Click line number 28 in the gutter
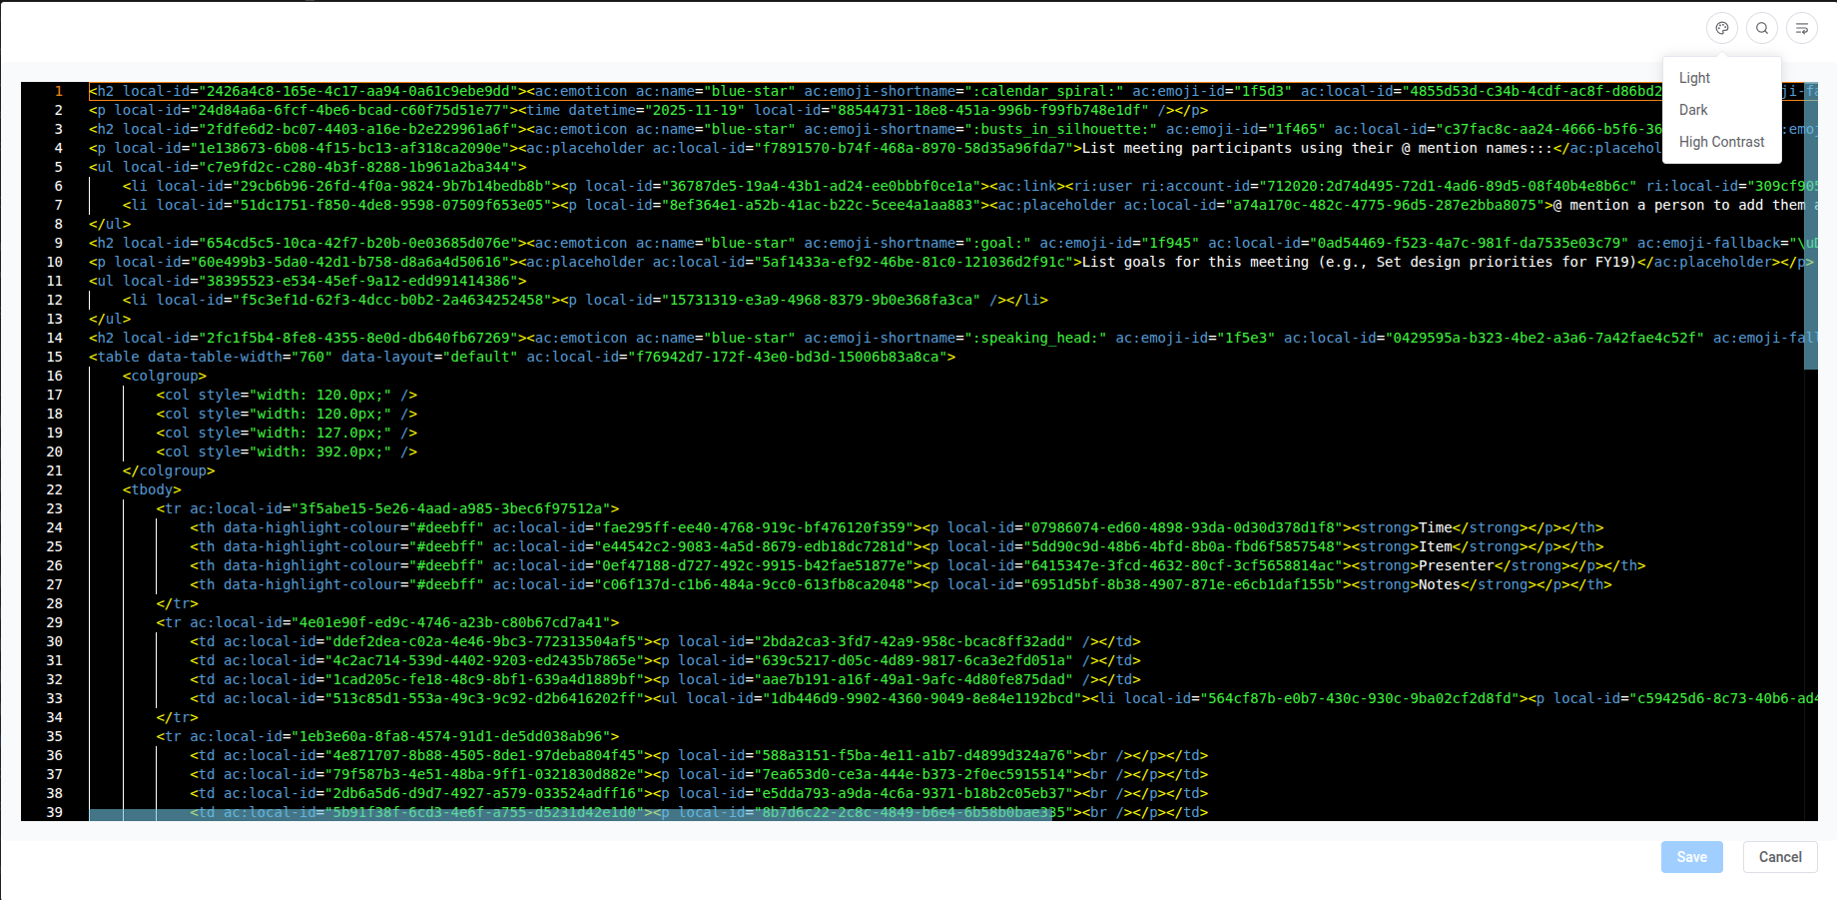The image size is (1837, 900). tap(54, 604)
